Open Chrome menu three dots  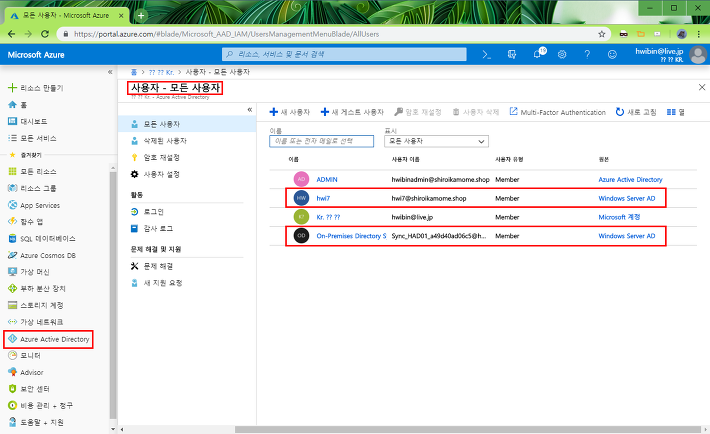click(699, 34)
